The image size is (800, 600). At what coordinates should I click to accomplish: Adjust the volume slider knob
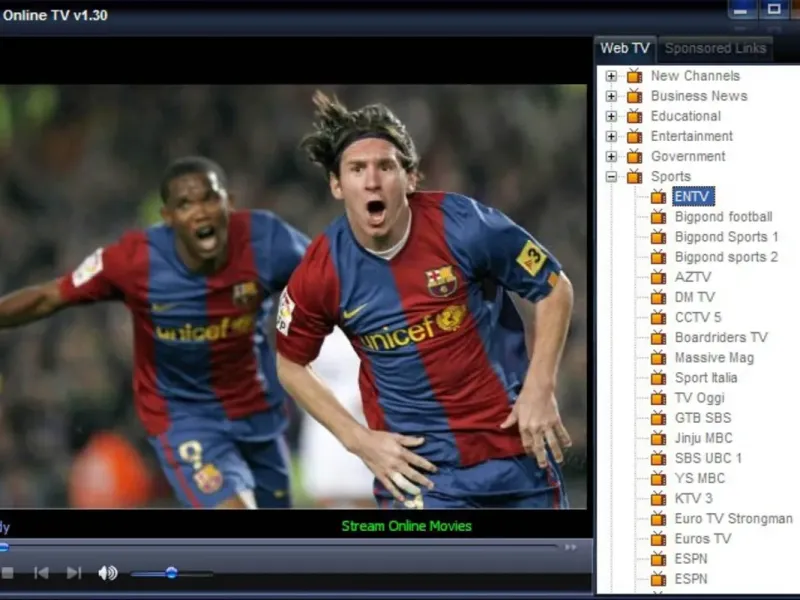click(x=171, y=573)
